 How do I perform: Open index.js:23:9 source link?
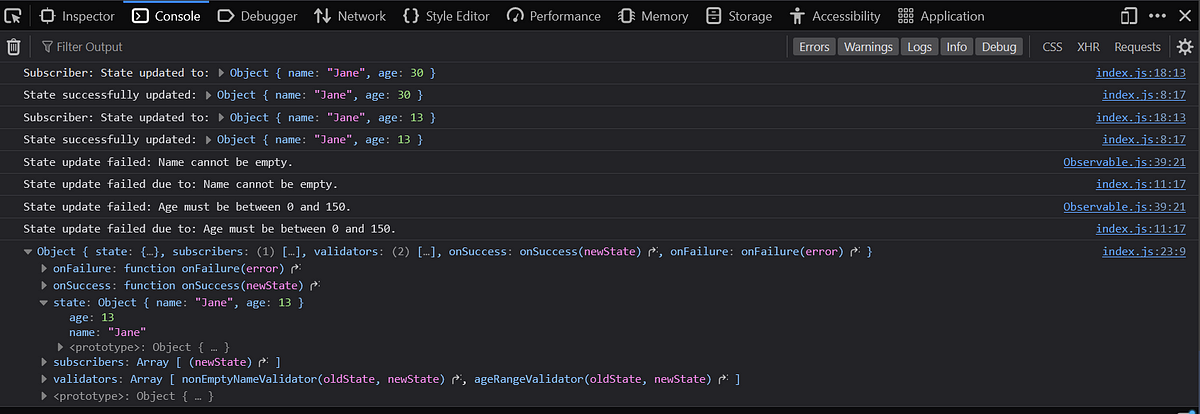1144,251
